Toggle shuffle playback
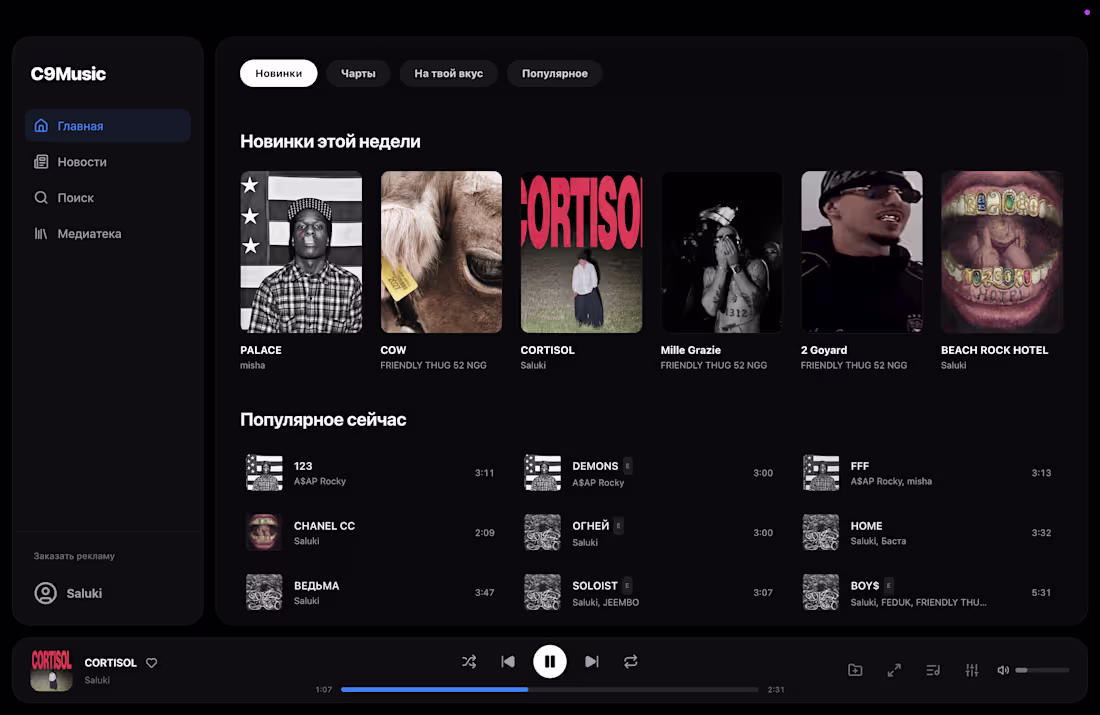The image size is (1100, 715). click(469, 661)
